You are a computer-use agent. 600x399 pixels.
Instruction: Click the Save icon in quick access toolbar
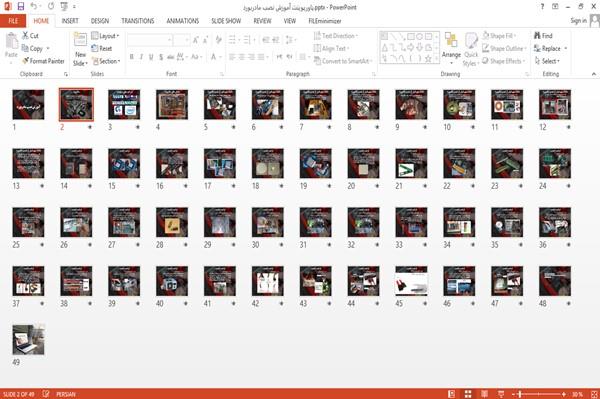click(21, 7)
